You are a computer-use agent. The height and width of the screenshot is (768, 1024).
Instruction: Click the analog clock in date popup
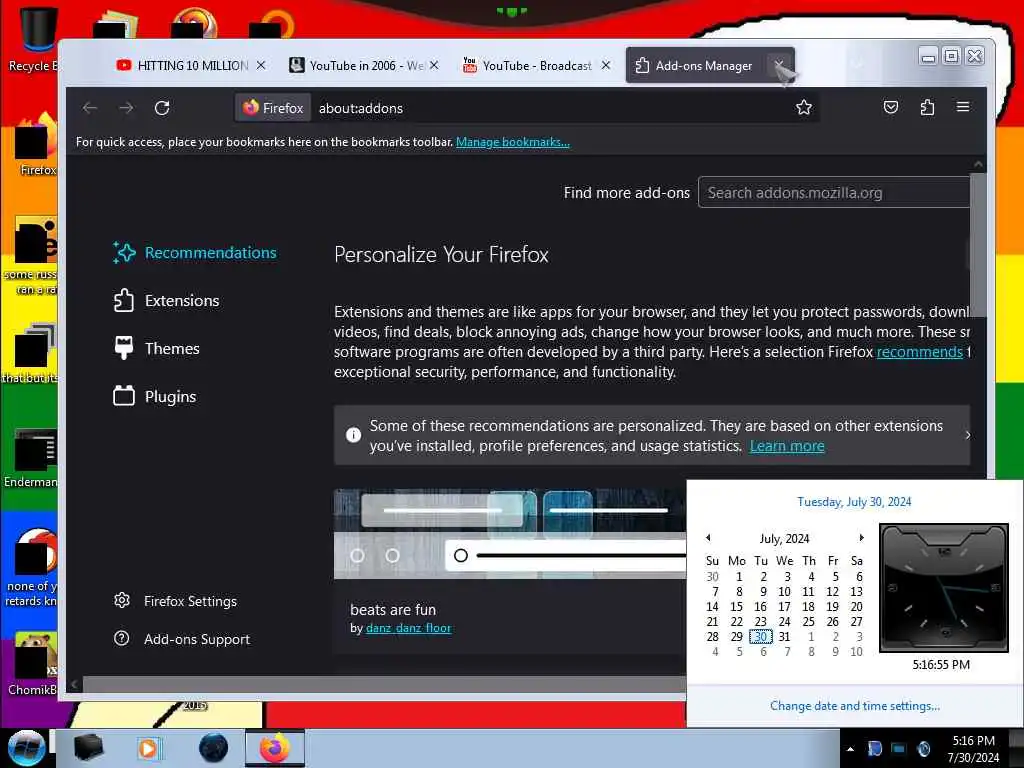point(944,588)
